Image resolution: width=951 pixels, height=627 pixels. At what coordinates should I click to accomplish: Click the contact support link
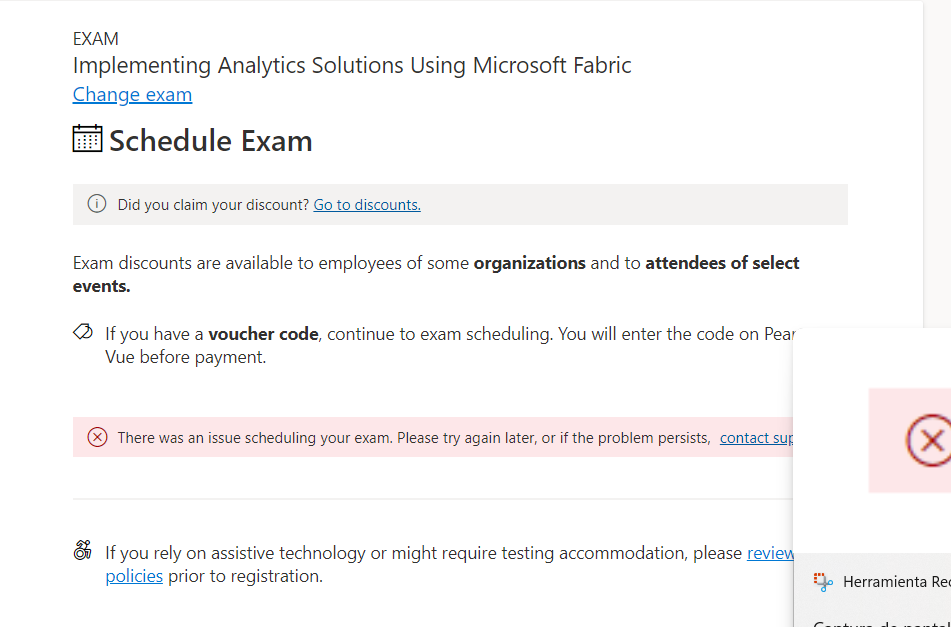coord(757,437)
